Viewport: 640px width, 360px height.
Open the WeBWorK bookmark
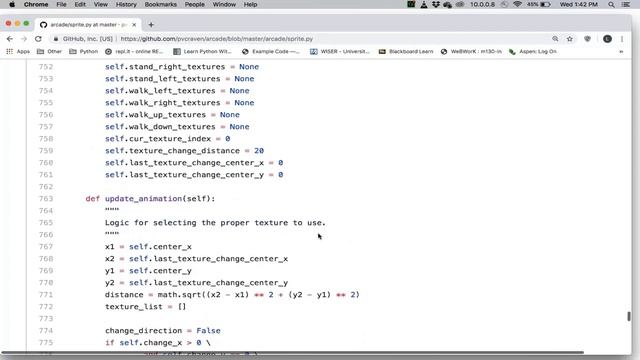(471, 51)
